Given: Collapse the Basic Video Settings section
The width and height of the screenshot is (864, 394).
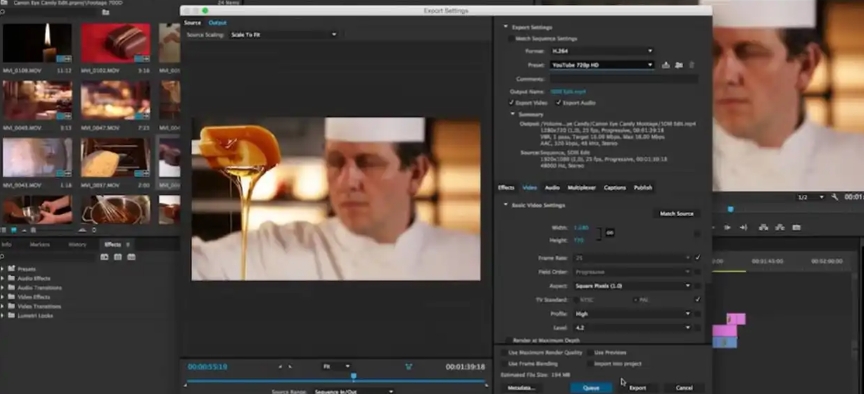Looking at the screenshot, I should (505, 205).
